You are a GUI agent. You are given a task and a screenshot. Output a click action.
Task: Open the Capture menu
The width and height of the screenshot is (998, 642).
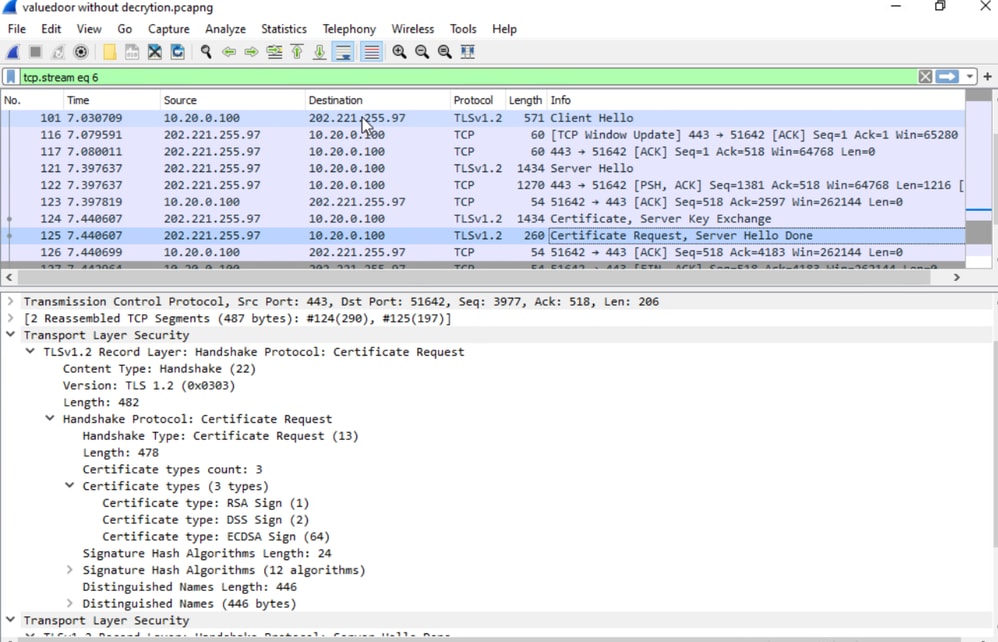(x=169, y=29)
